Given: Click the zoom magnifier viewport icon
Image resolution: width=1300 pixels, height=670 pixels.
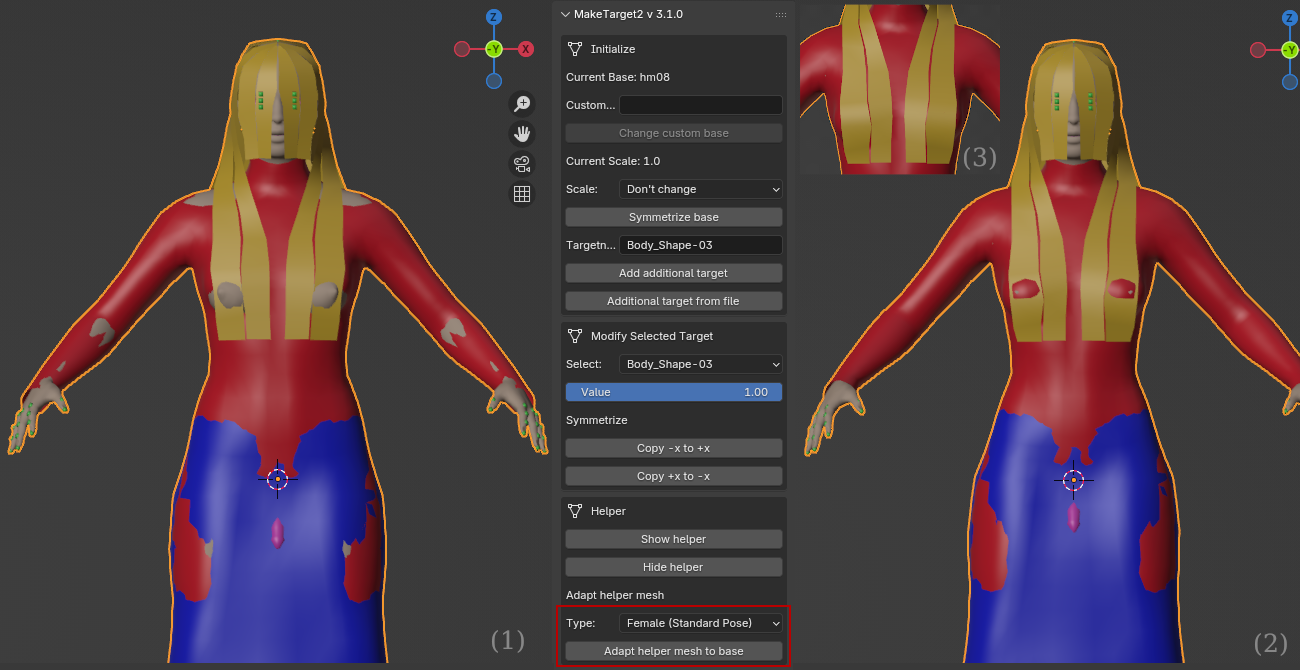Looking at the screenshot, I should click(521, 104).
